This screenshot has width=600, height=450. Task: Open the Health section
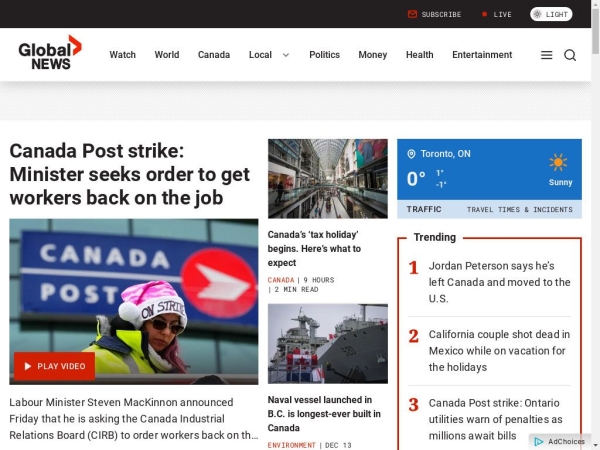click(x=420, y=55)
